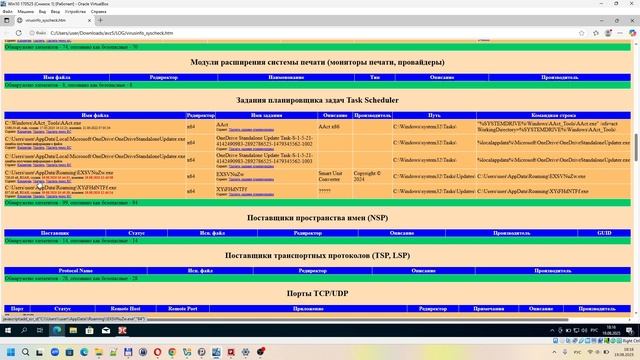Click the guest volume speaker icon
This screenshot has height=360, width=640.
pyautogui.click(x=584, y=330)
